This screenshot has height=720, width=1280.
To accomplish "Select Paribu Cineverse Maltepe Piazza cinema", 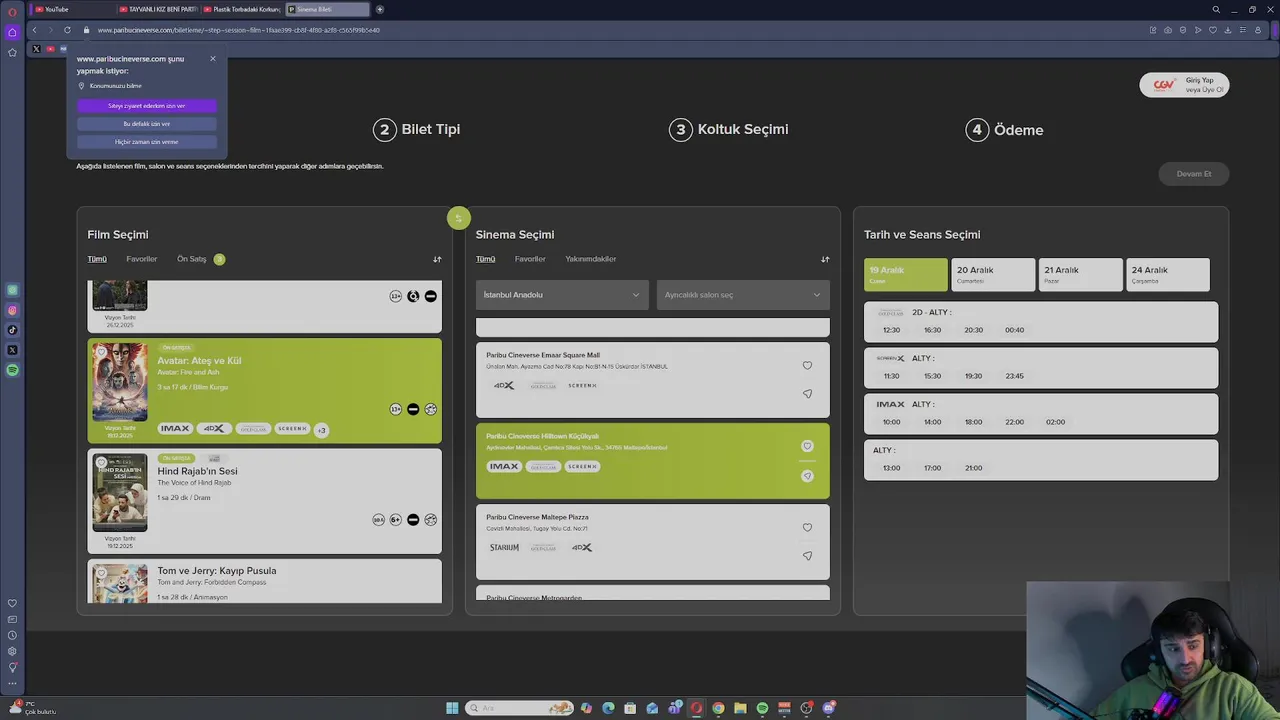I will point(653,541).
